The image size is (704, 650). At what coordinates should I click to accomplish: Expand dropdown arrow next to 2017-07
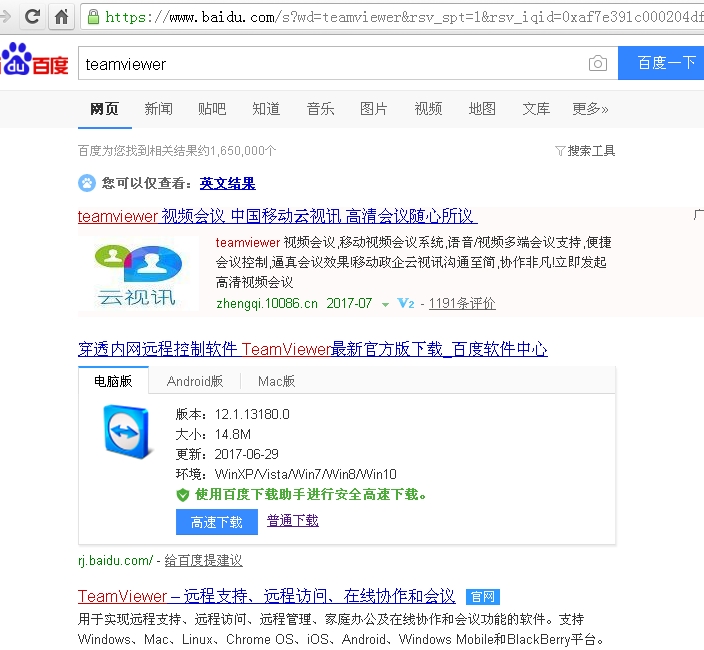point(385,305)
